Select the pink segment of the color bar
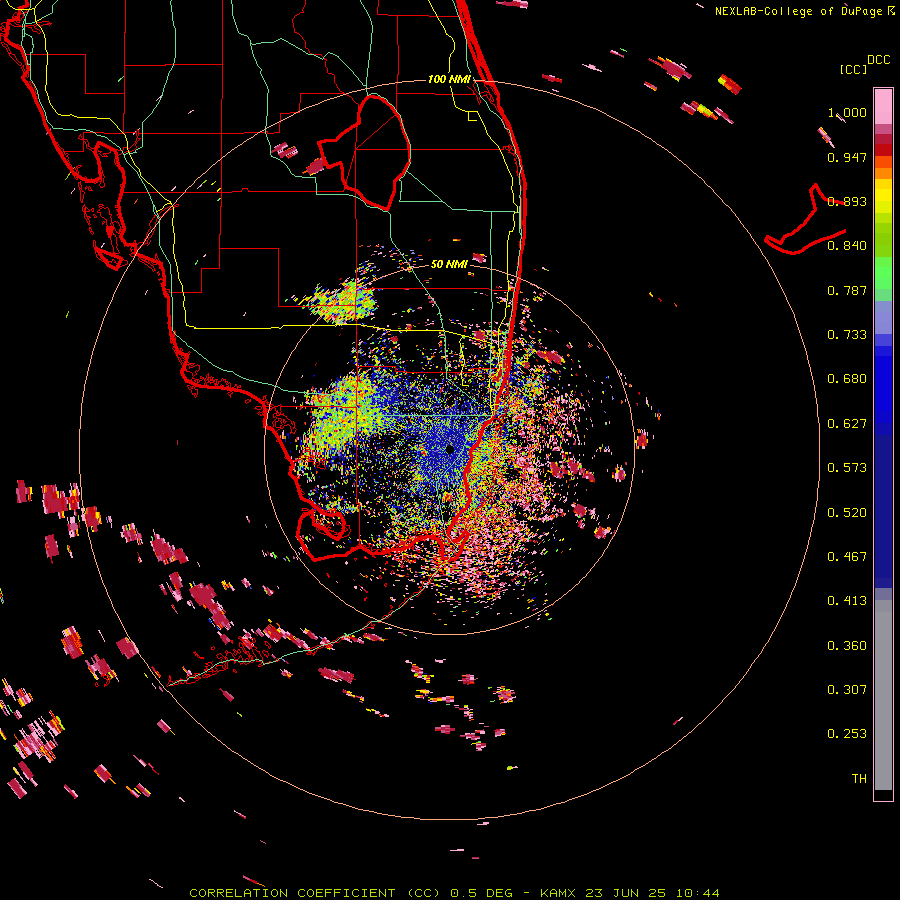This screenshot has width=900, height=900. (x=883, y=107)
